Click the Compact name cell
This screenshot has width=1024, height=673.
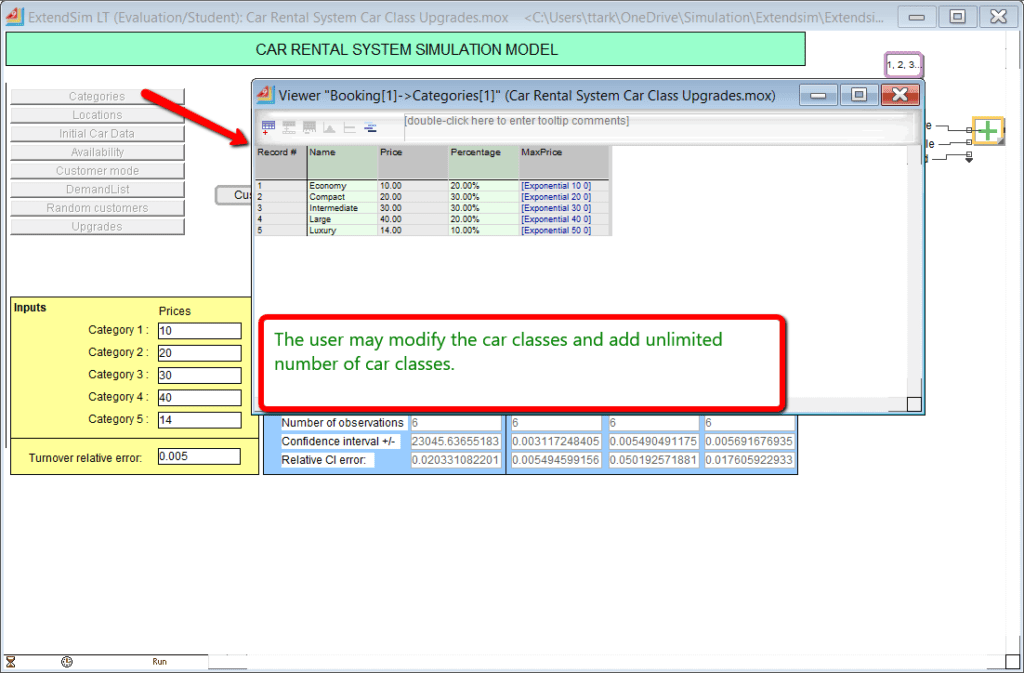[x=342, y=197]
